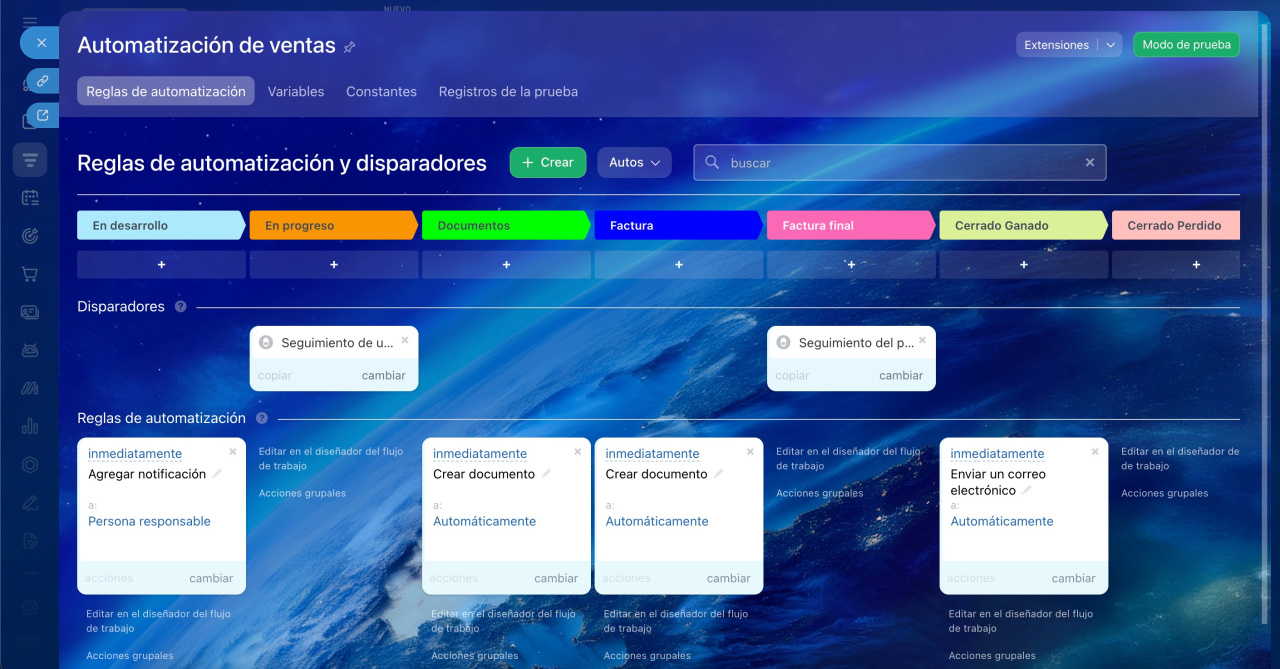Image resolution: width=1280 pixels, height=669 pixels.
Task: Click cambiar on Enviar un correo electrónico rule
Action: (x=1073, y=578)
